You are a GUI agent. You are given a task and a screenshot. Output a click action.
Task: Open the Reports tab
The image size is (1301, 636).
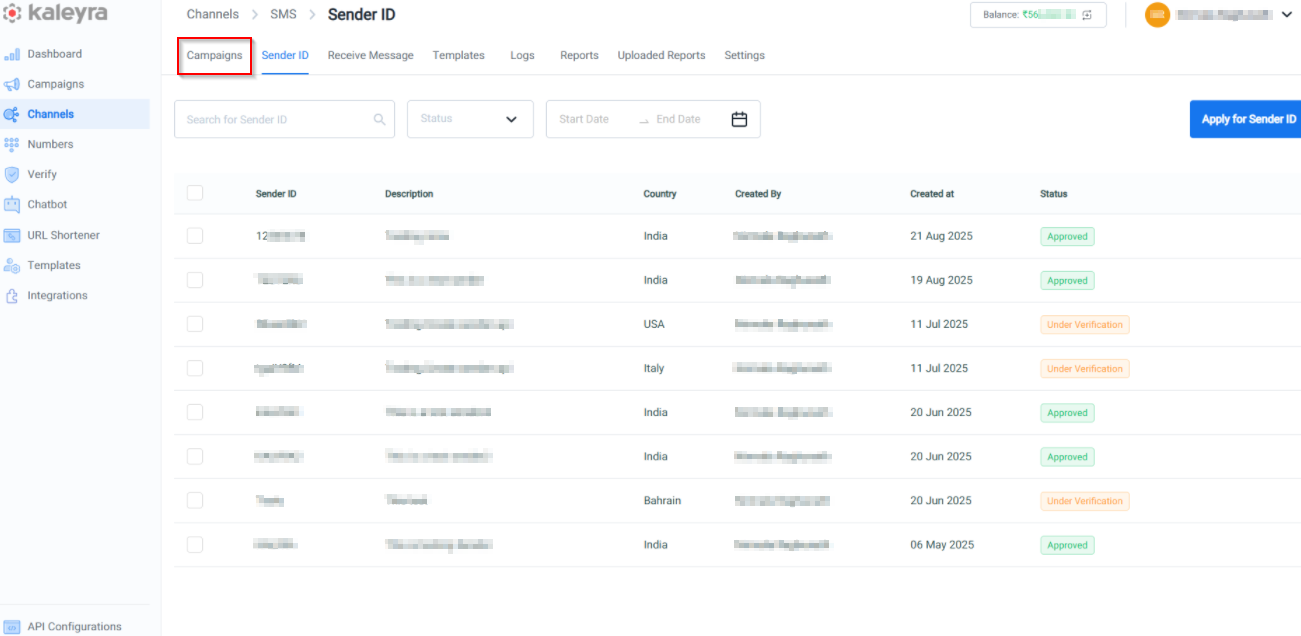[579, 55]
